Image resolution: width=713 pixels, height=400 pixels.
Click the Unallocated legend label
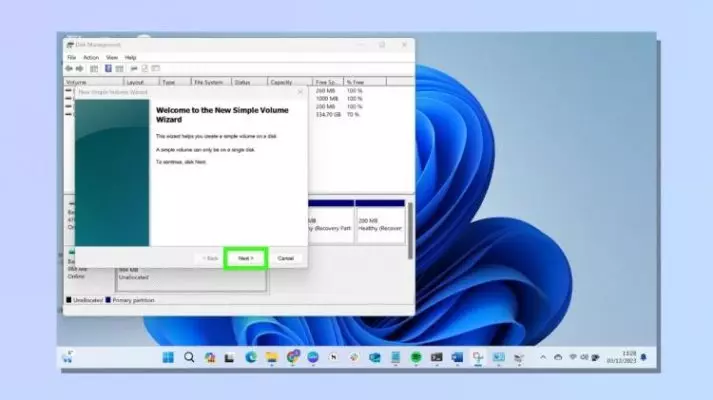(88, 300)
